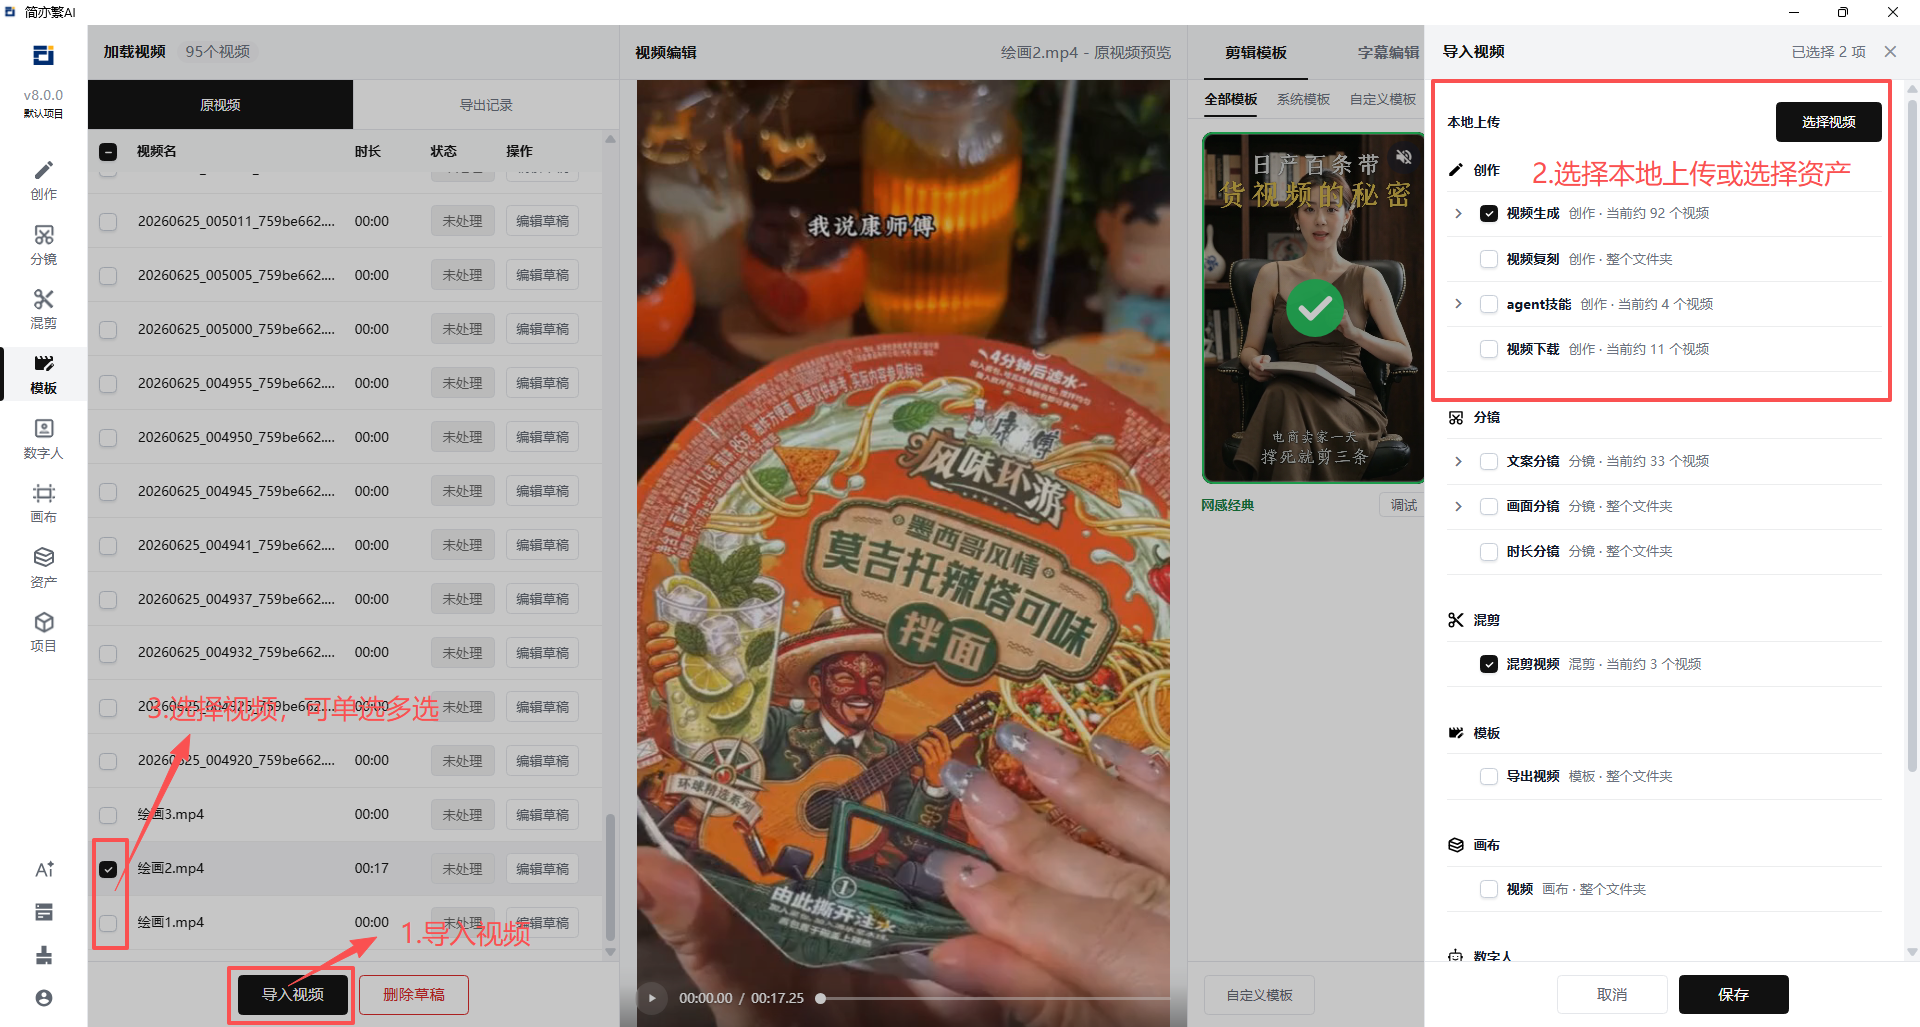Uncheck the 视频生成 checkbox
The image size is (1920, 1027).
pyautogui.click(x=1489, y=214)
